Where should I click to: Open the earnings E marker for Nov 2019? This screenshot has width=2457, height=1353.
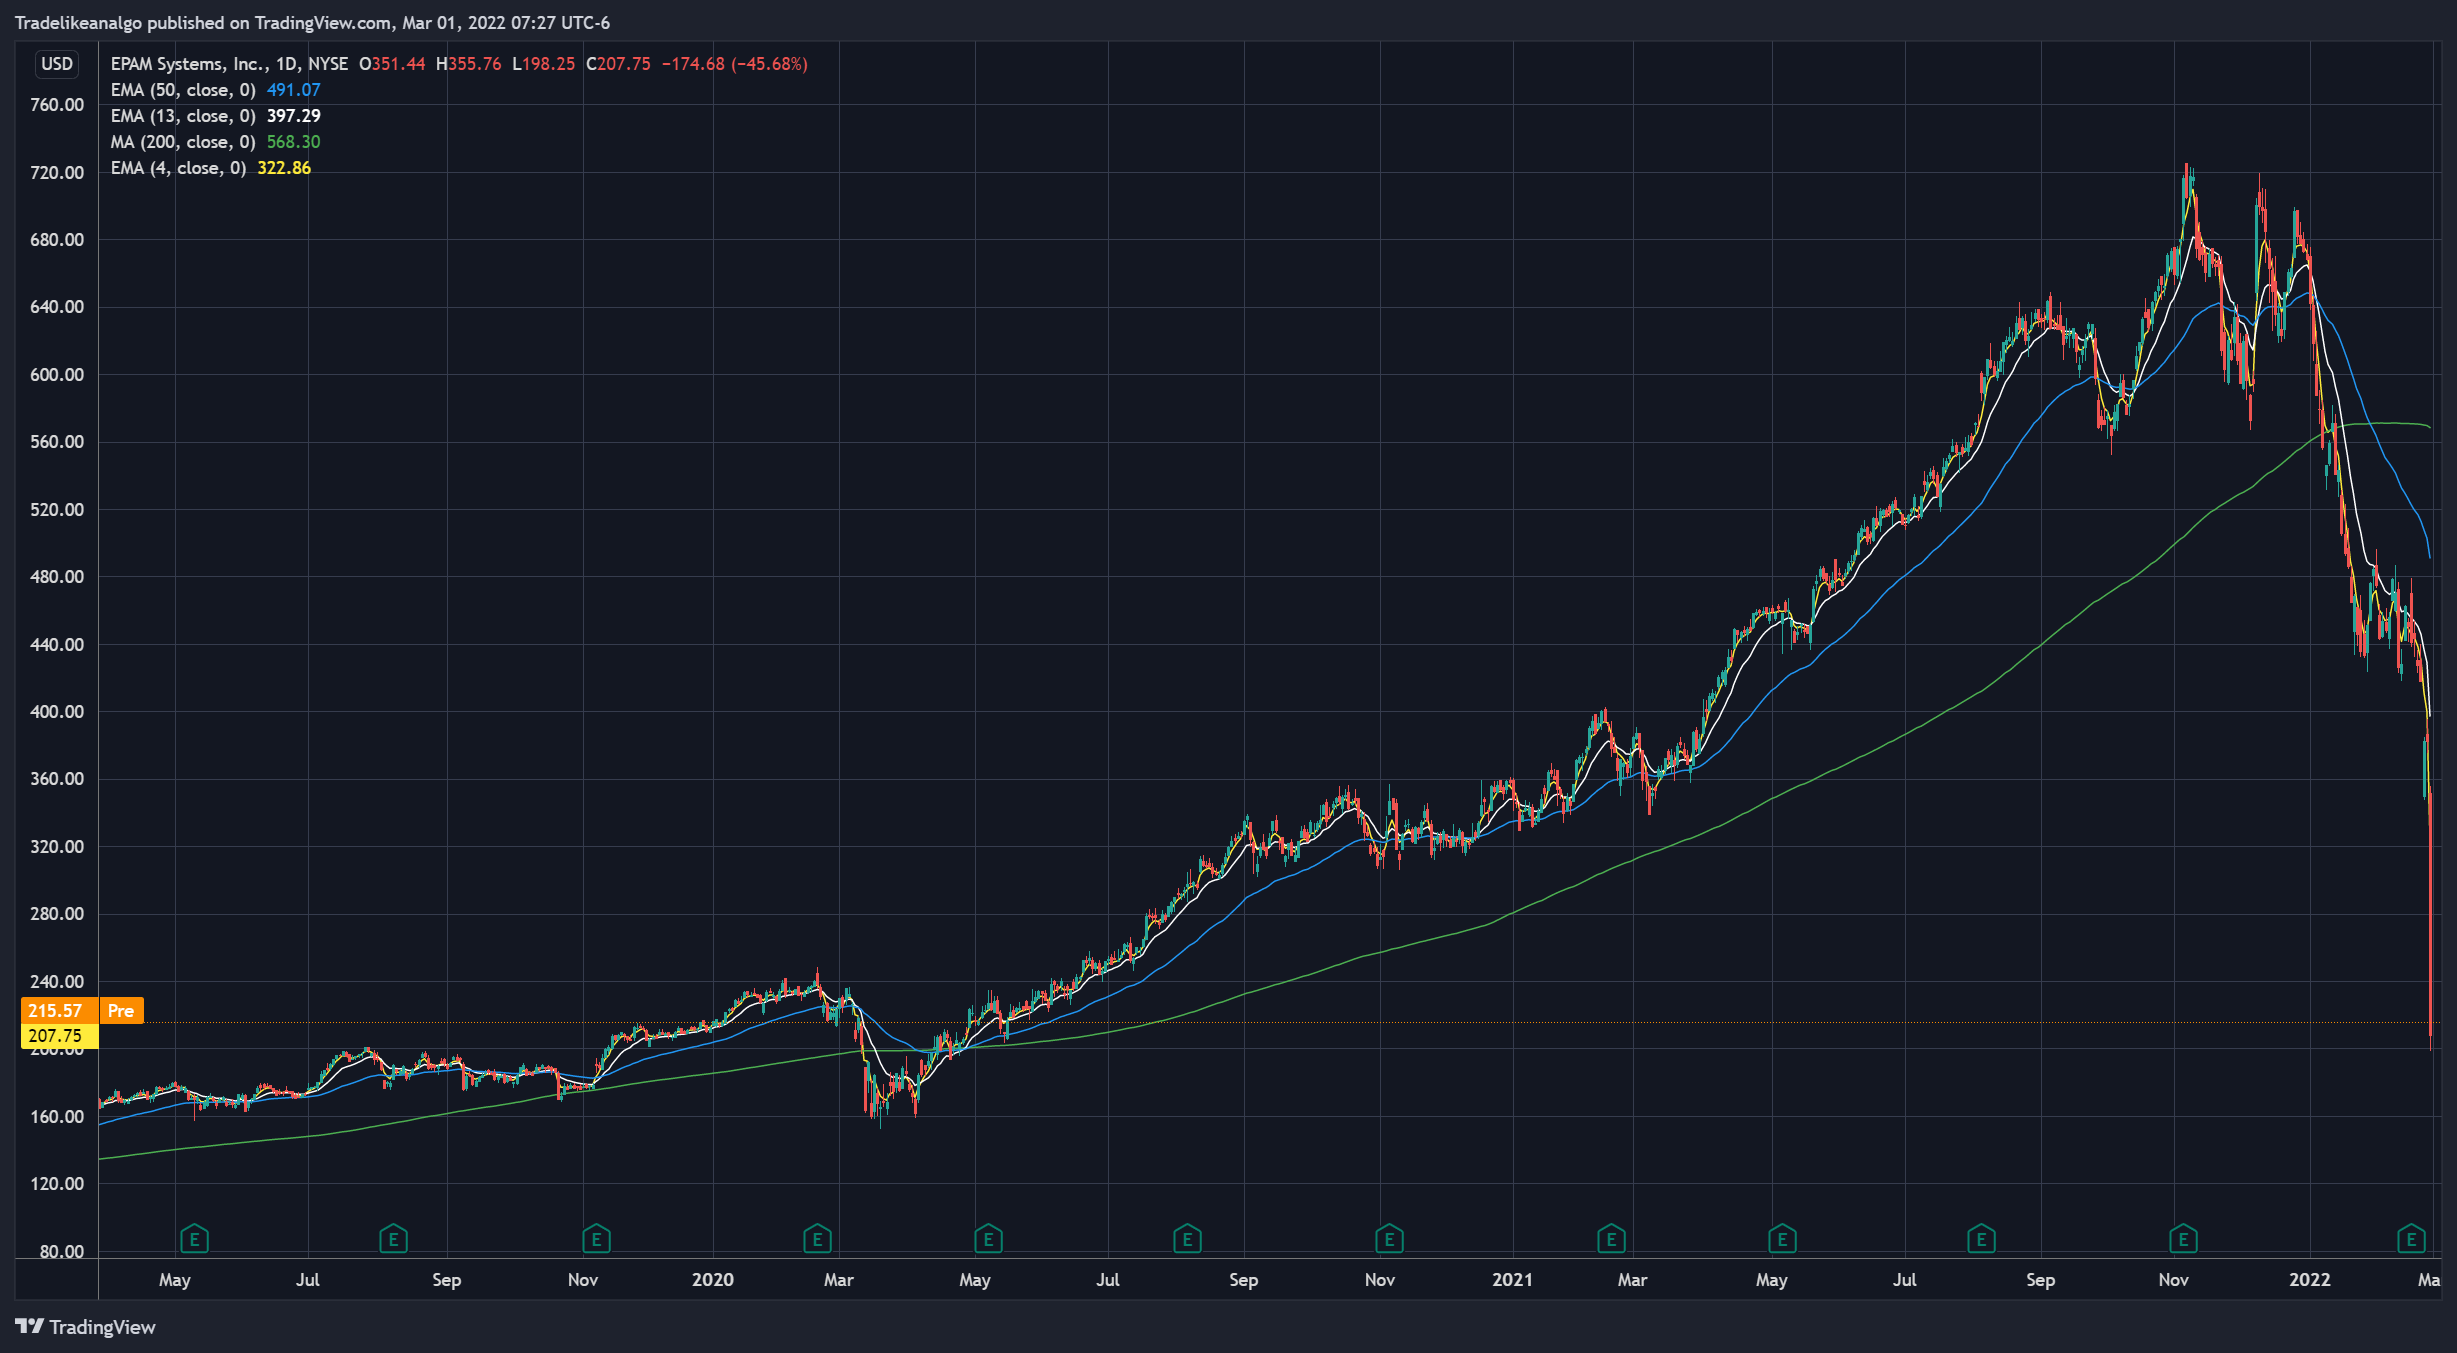[596, 1240]
